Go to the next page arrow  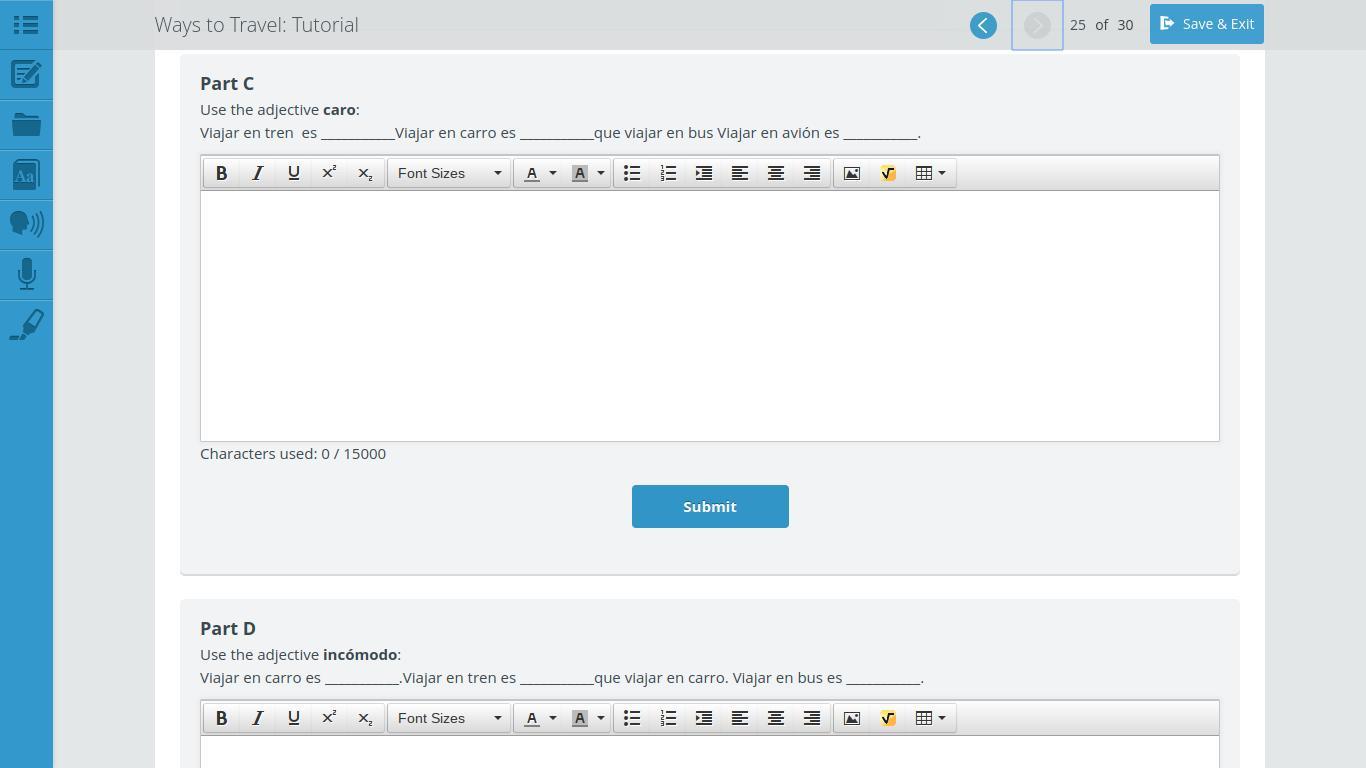[1037, 25]
